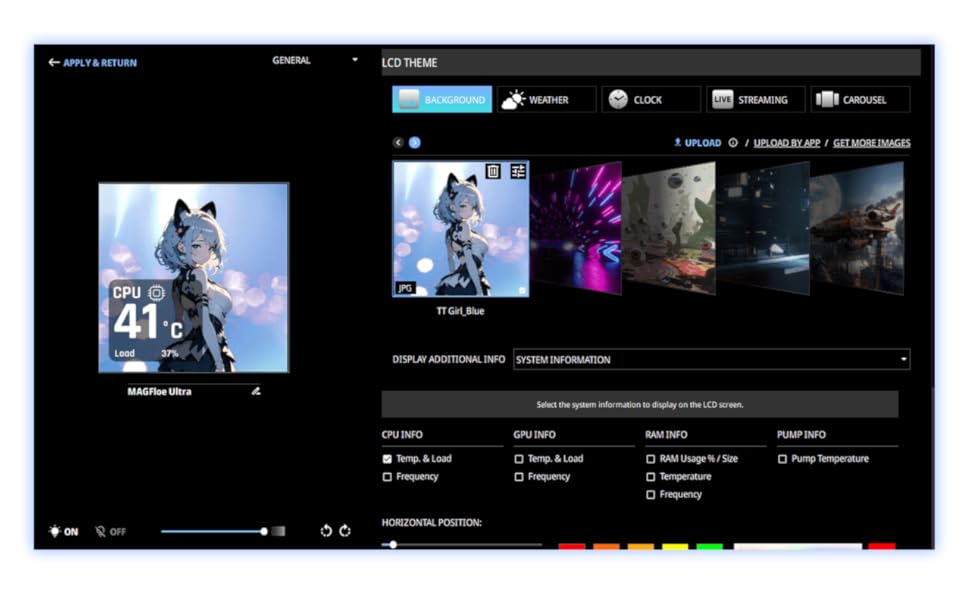
Task: Open the GENERAL dropdown
Action: (x=315, y=60)
